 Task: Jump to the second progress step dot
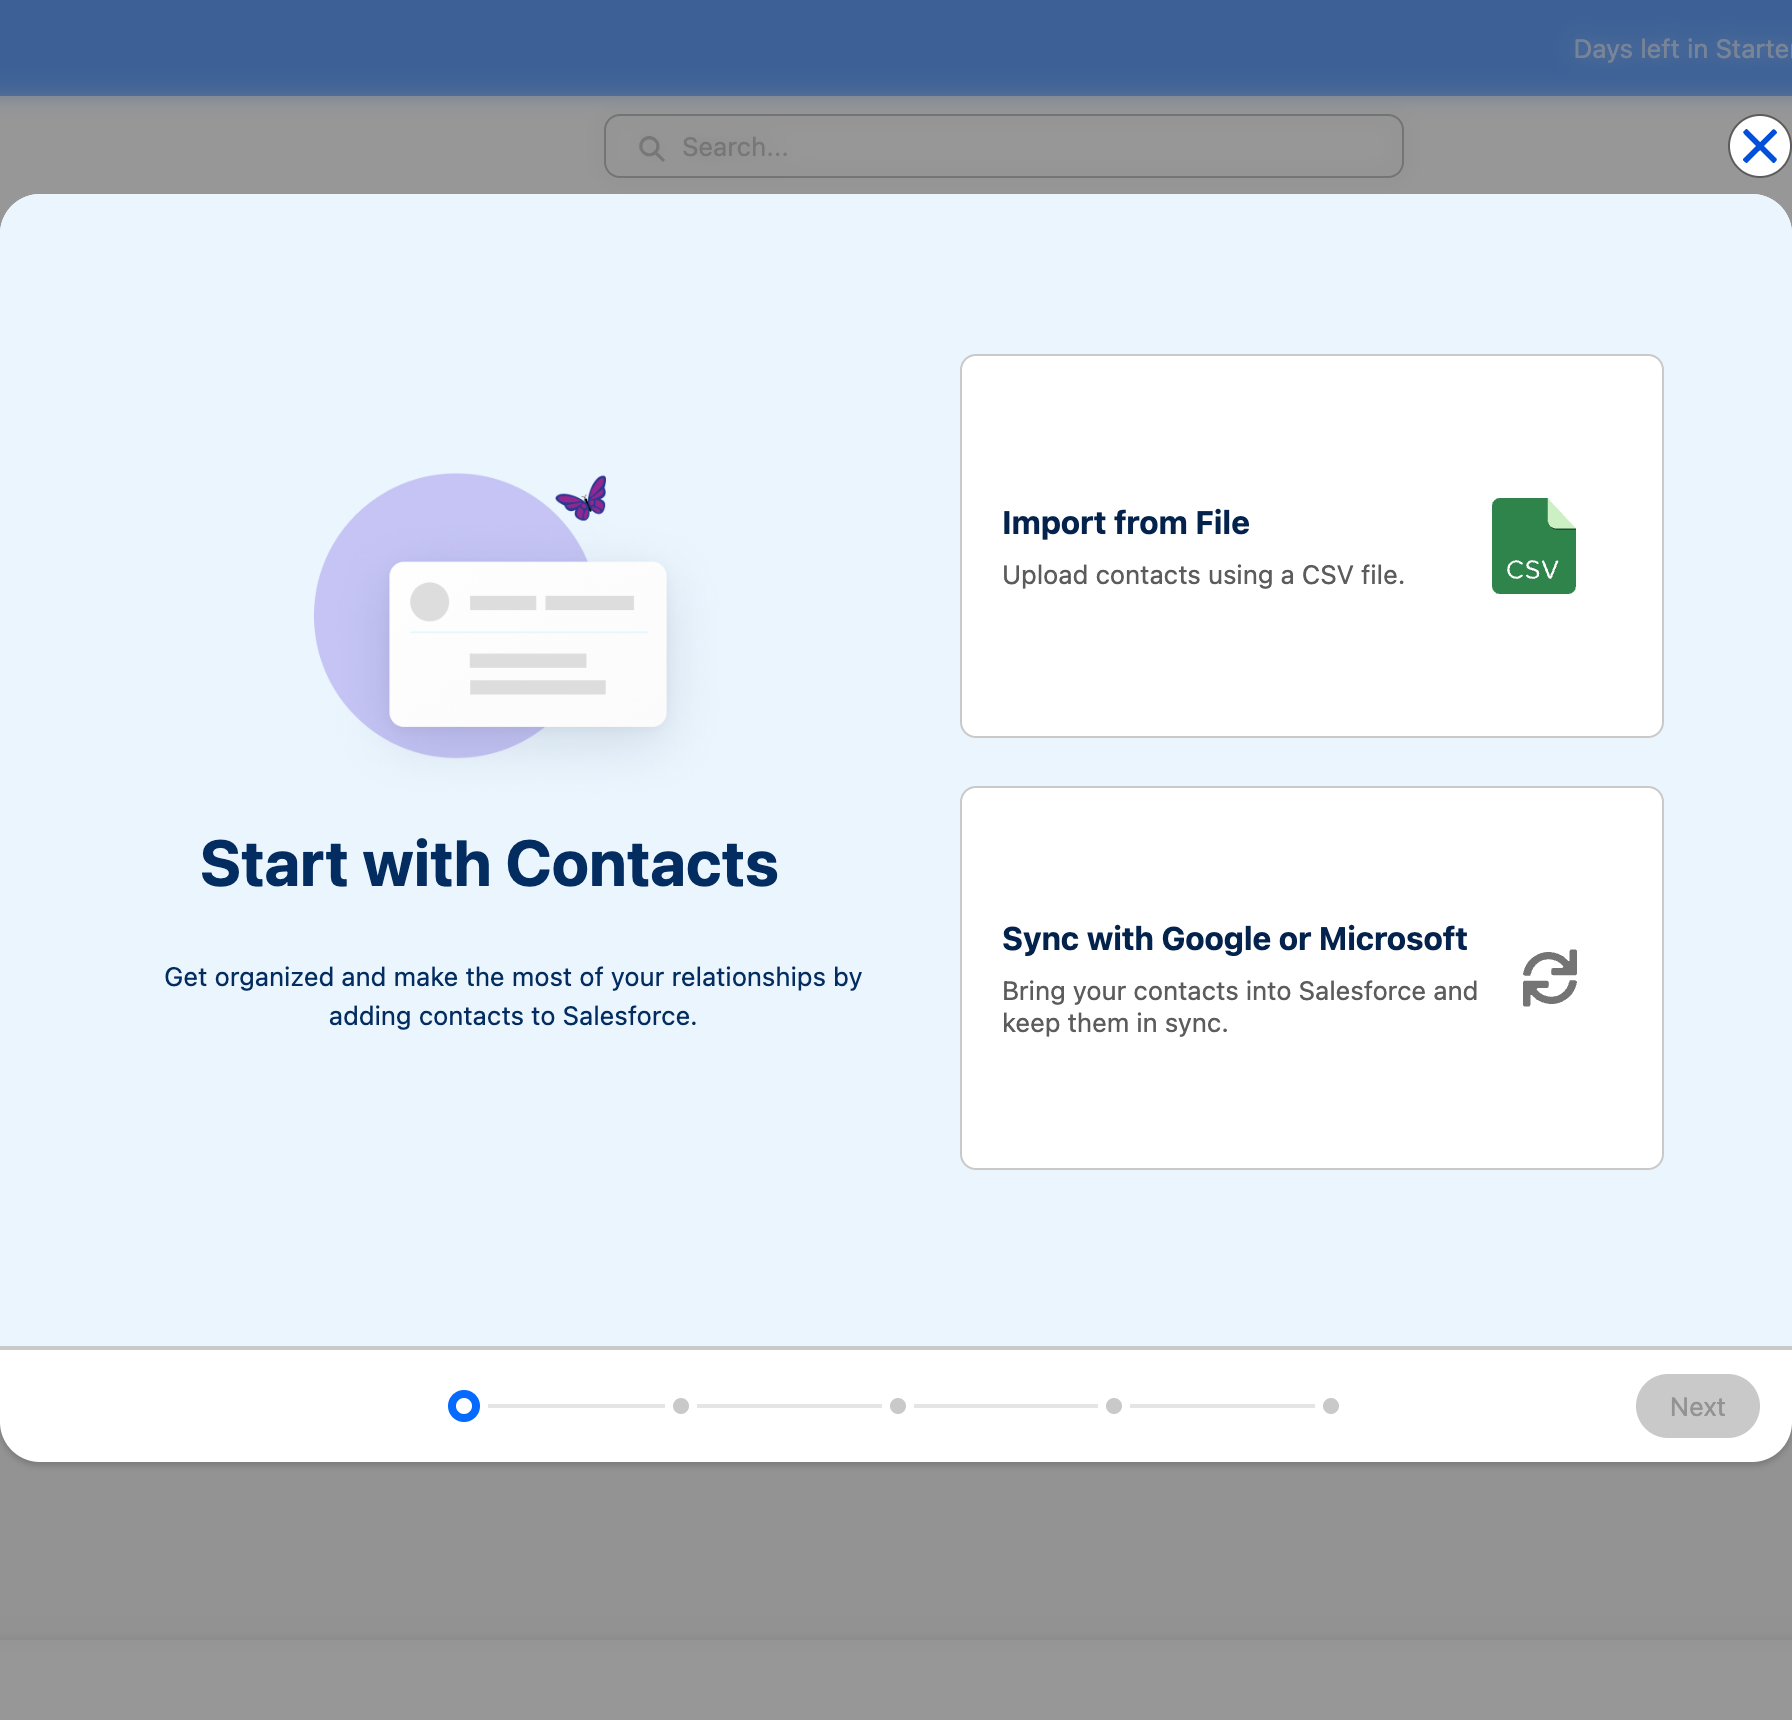pos(681,1406)
